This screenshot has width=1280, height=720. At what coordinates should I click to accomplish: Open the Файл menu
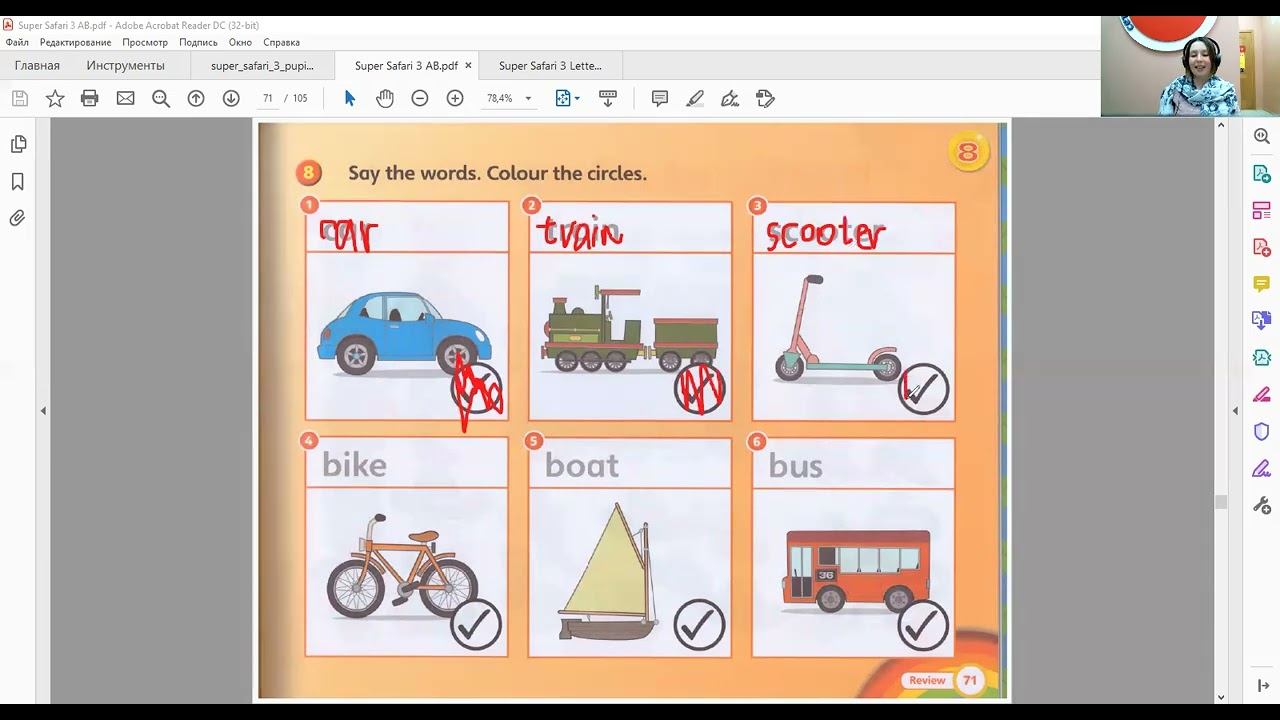(x=17, y=43)
